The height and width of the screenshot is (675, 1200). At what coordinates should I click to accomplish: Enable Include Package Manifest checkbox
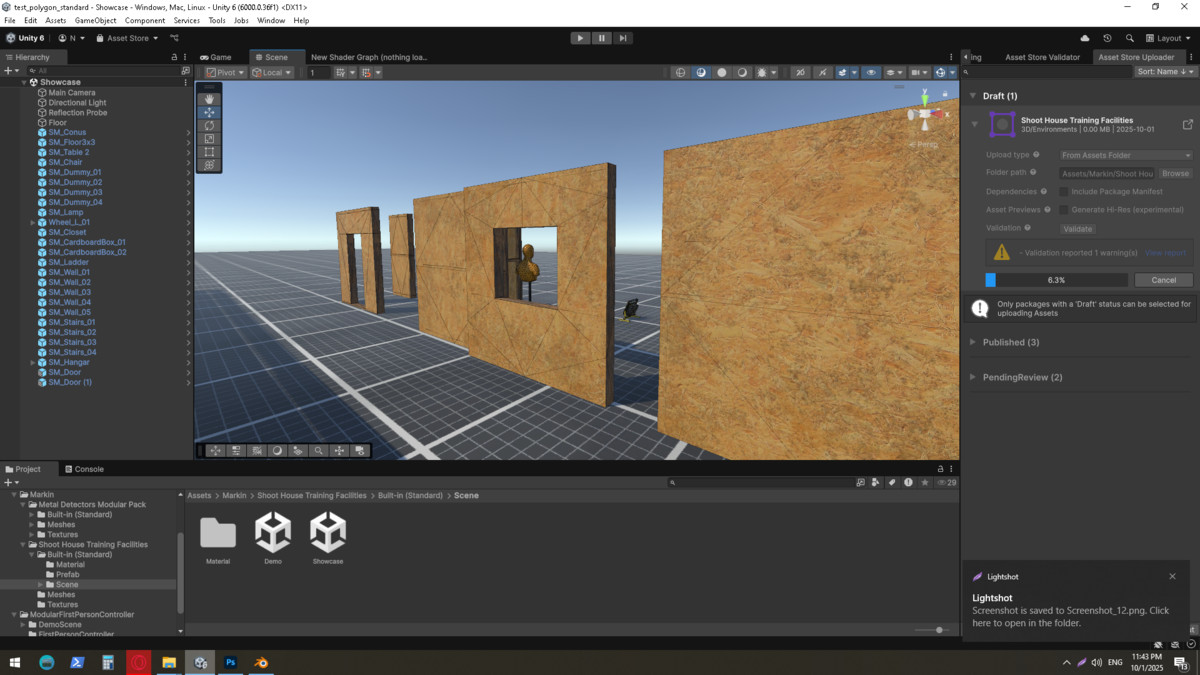click(1064, 192)
